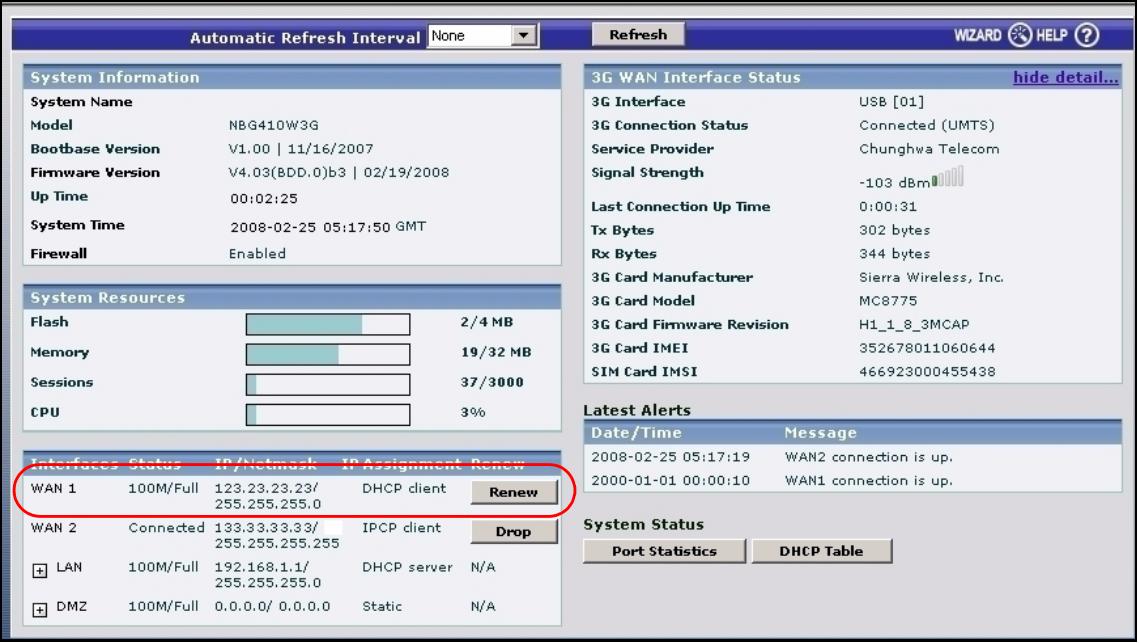The width and height of the screenshot is (1139, 643).
Task: Expand the DMZ interface row
Action: [x=40, y=610]
